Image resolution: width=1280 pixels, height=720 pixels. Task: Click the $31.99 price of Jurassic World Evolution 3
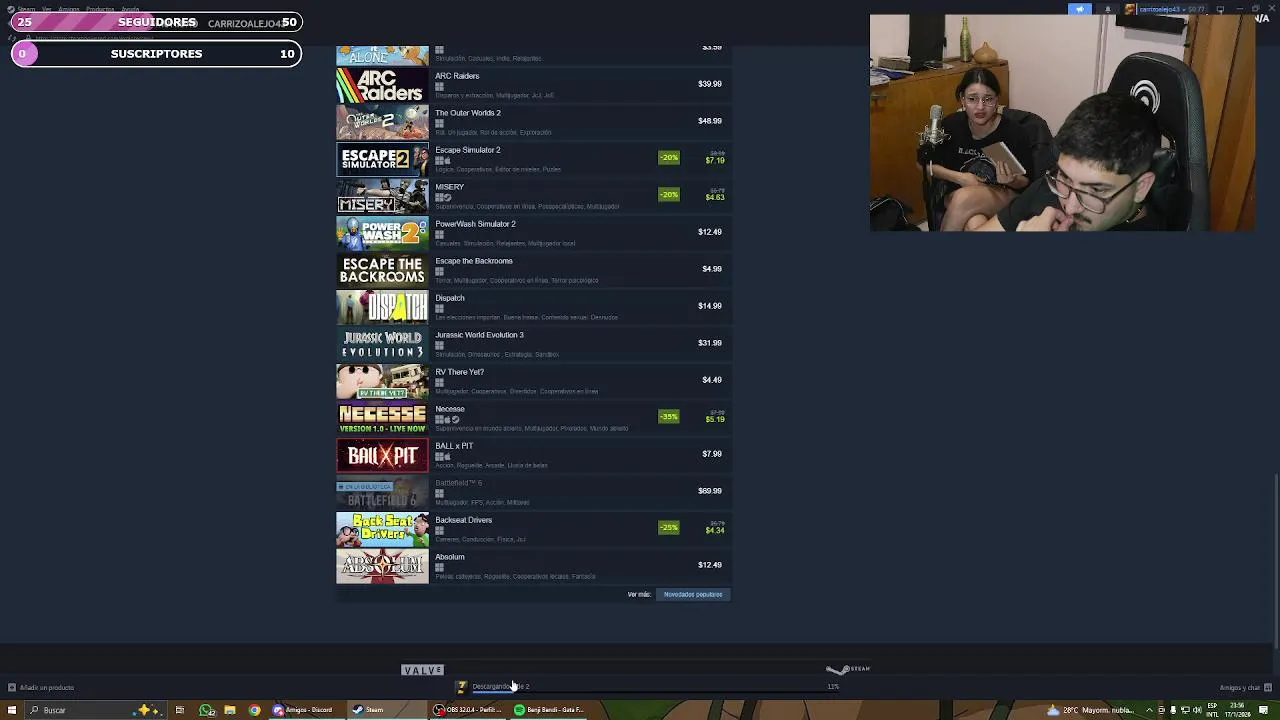point(709,343)
